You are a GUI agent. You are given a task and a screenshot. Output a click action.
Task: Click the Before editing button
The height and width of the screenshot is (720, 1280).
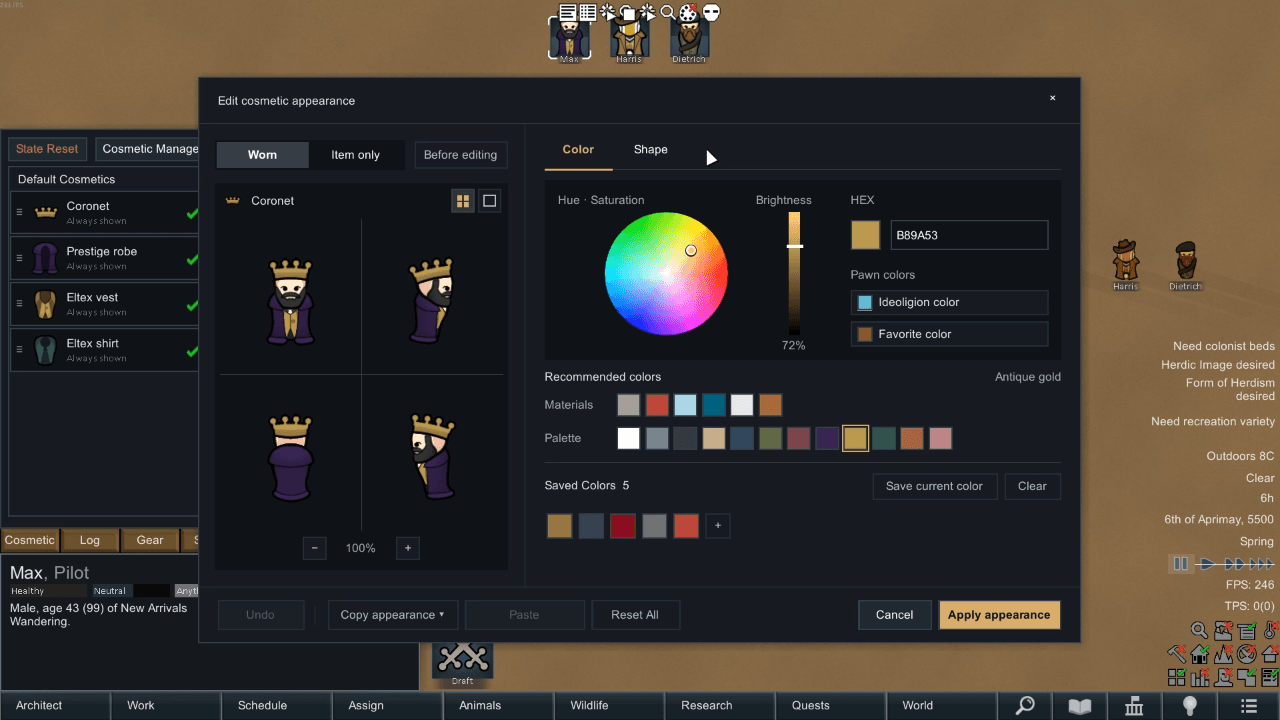coord(460,155)
